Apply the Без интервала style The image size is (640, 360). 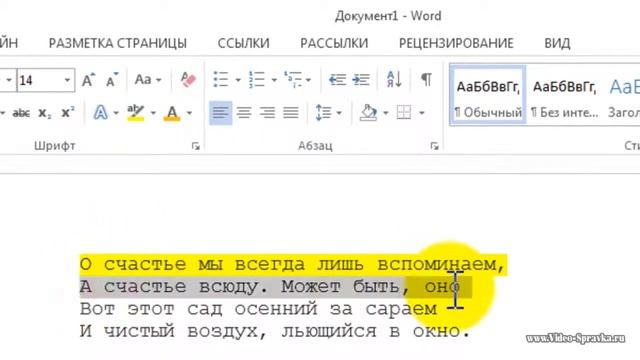click(x=564, y=96)
